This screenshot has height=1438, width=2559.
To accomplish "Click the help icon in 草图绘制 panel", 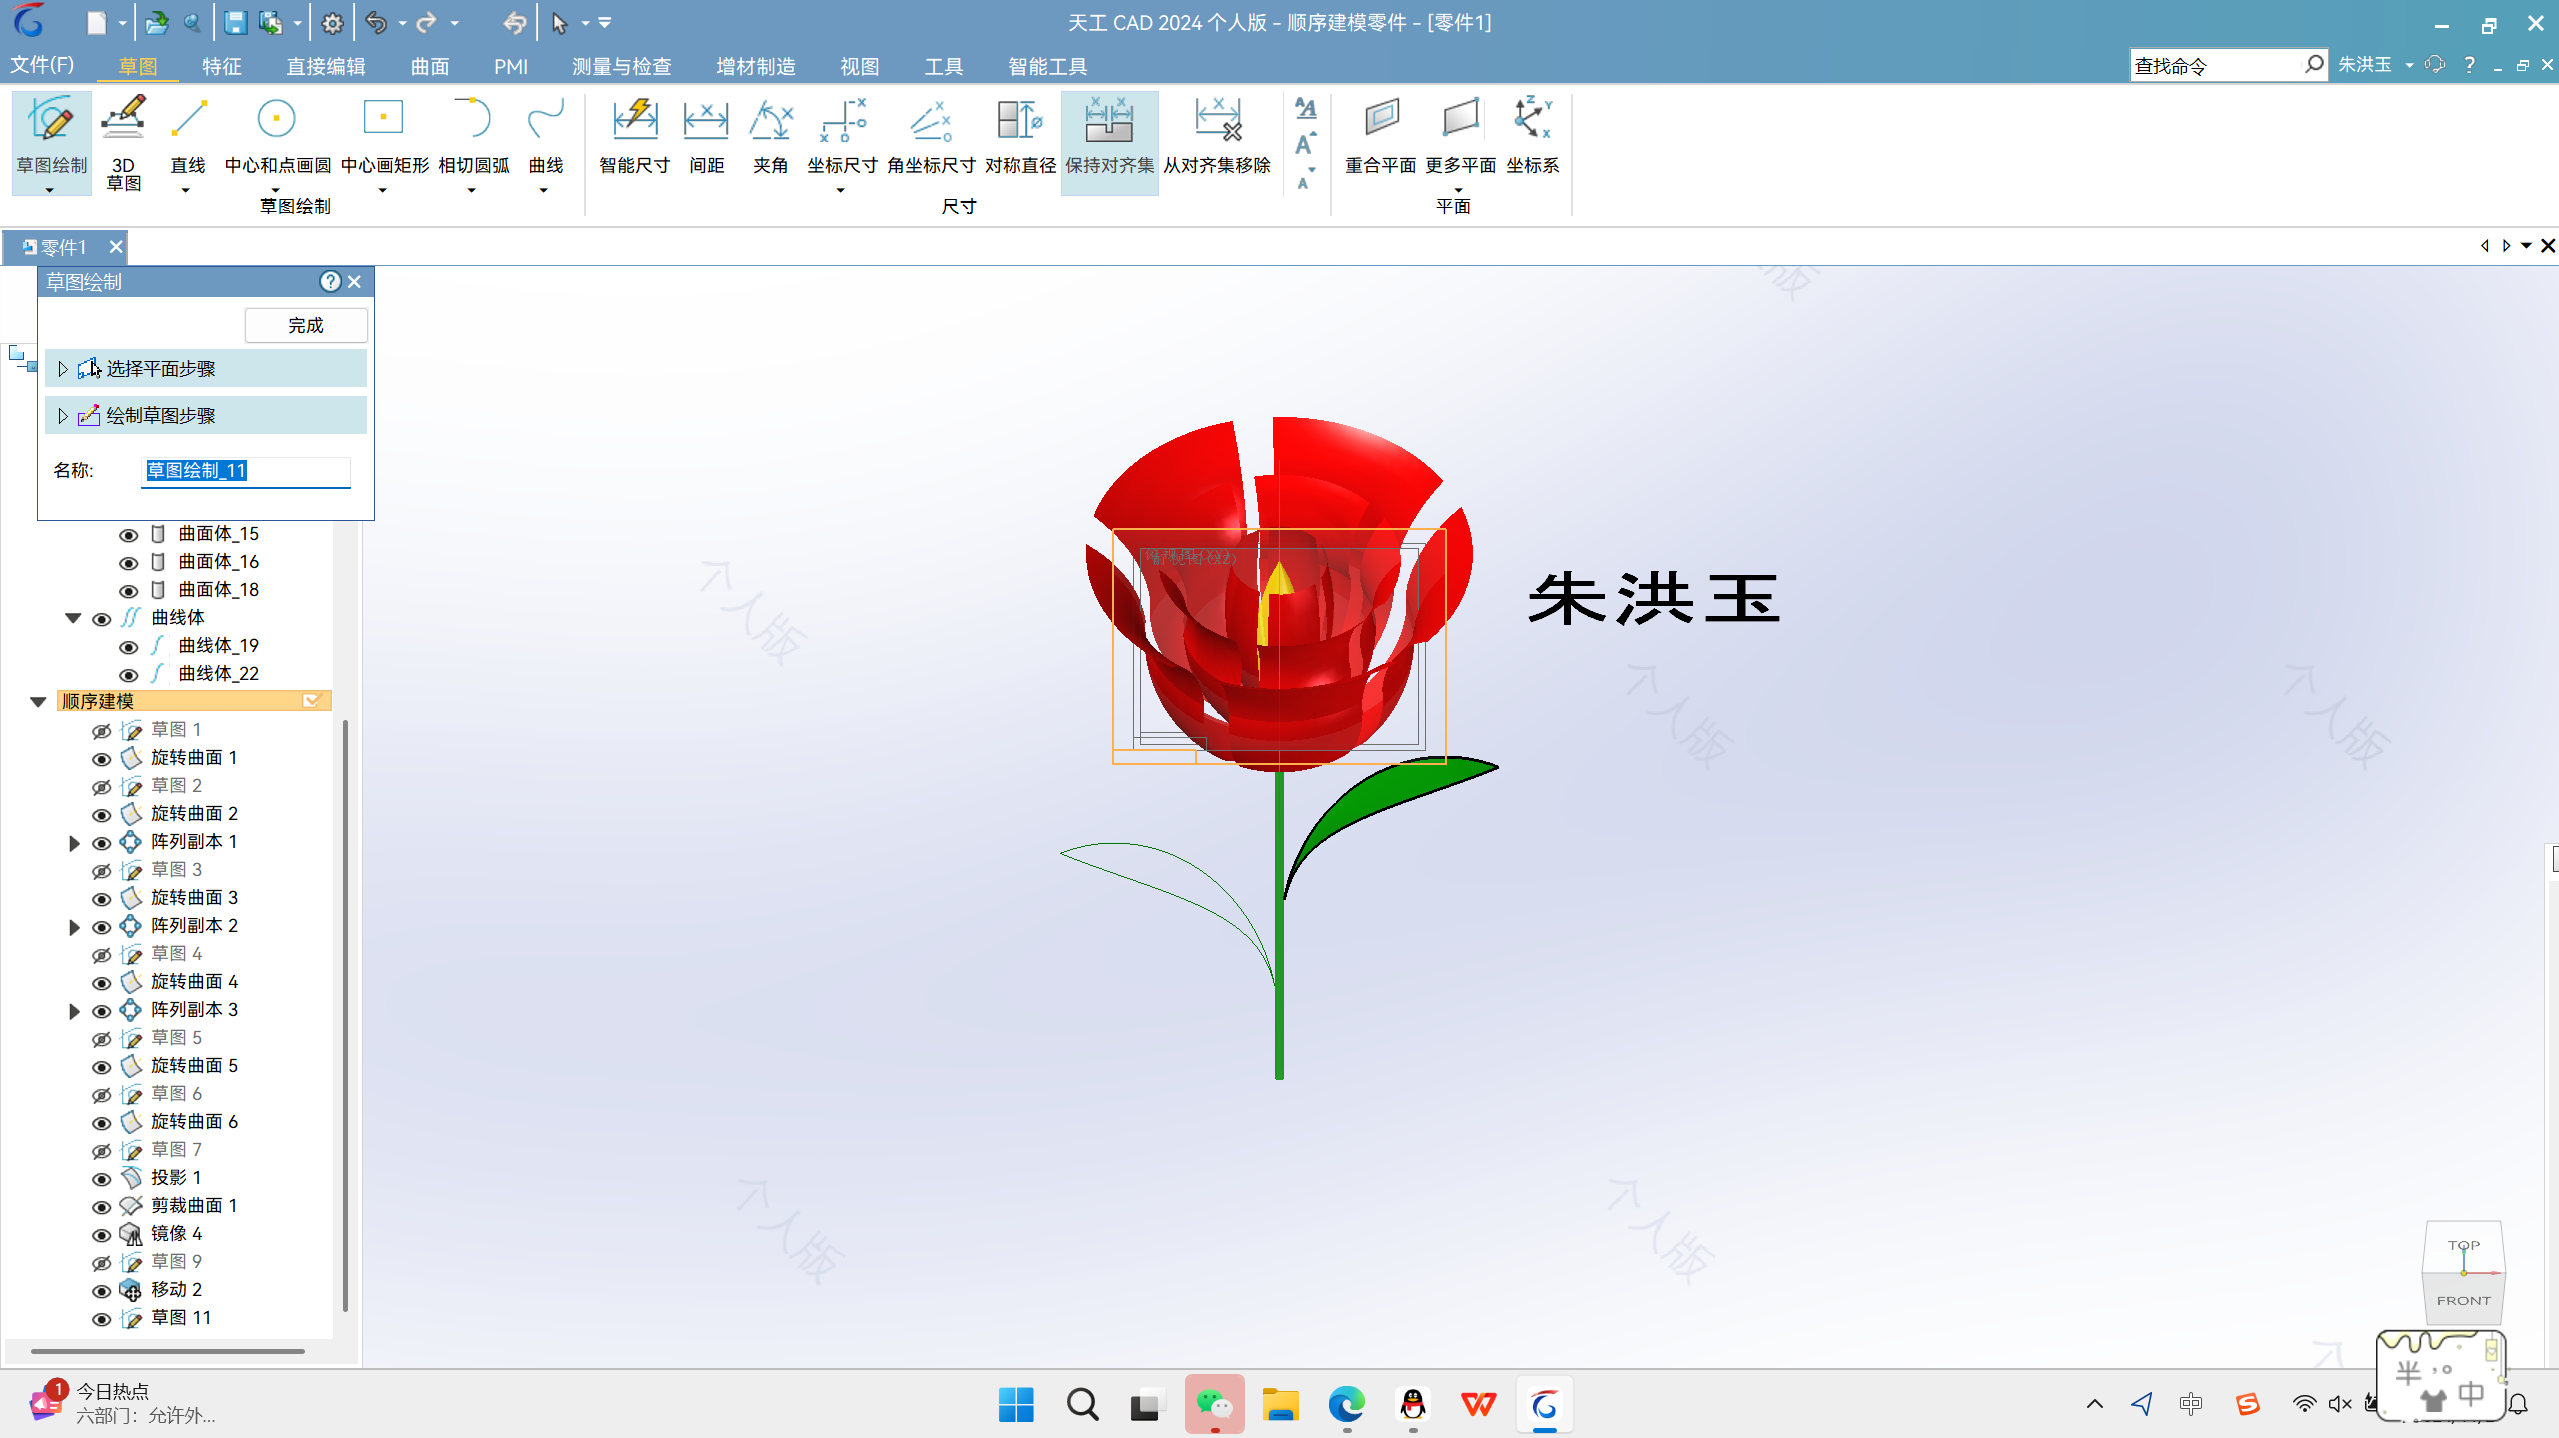I will (330, 282).
